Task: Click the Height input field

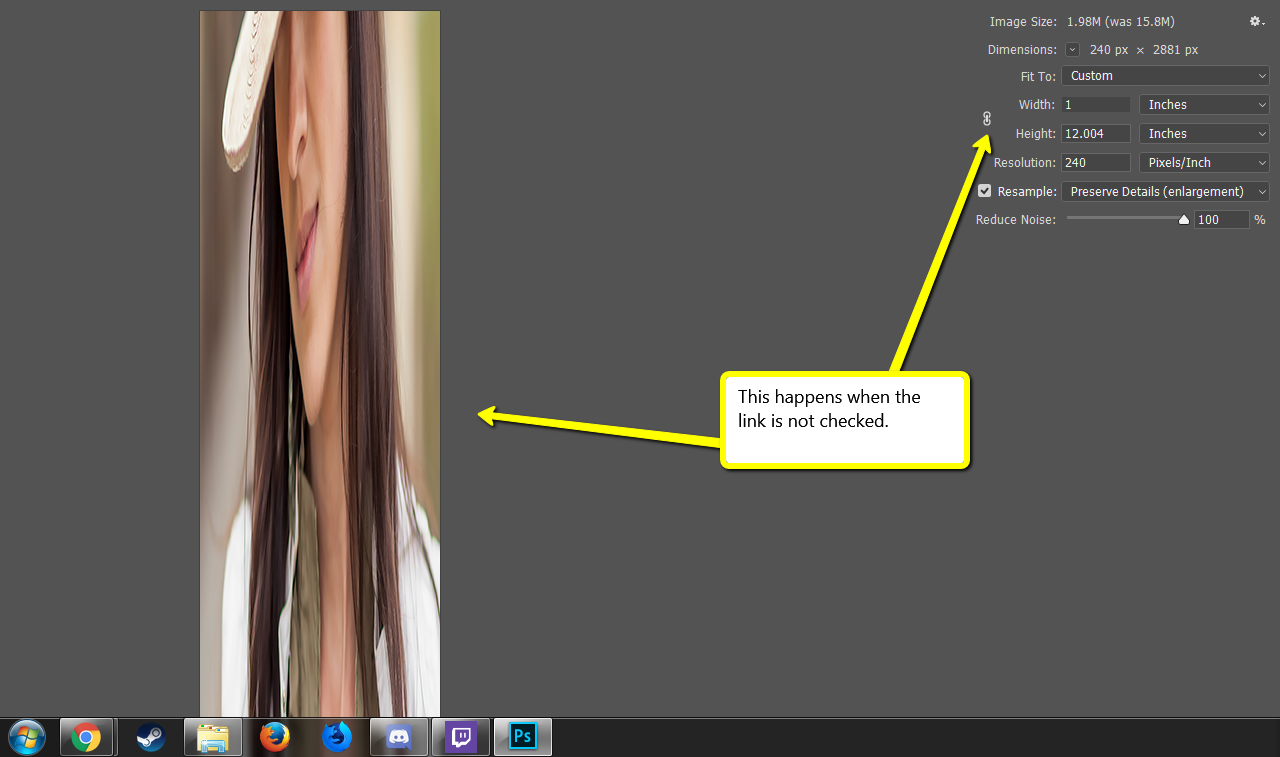Action: (1096, 133)
